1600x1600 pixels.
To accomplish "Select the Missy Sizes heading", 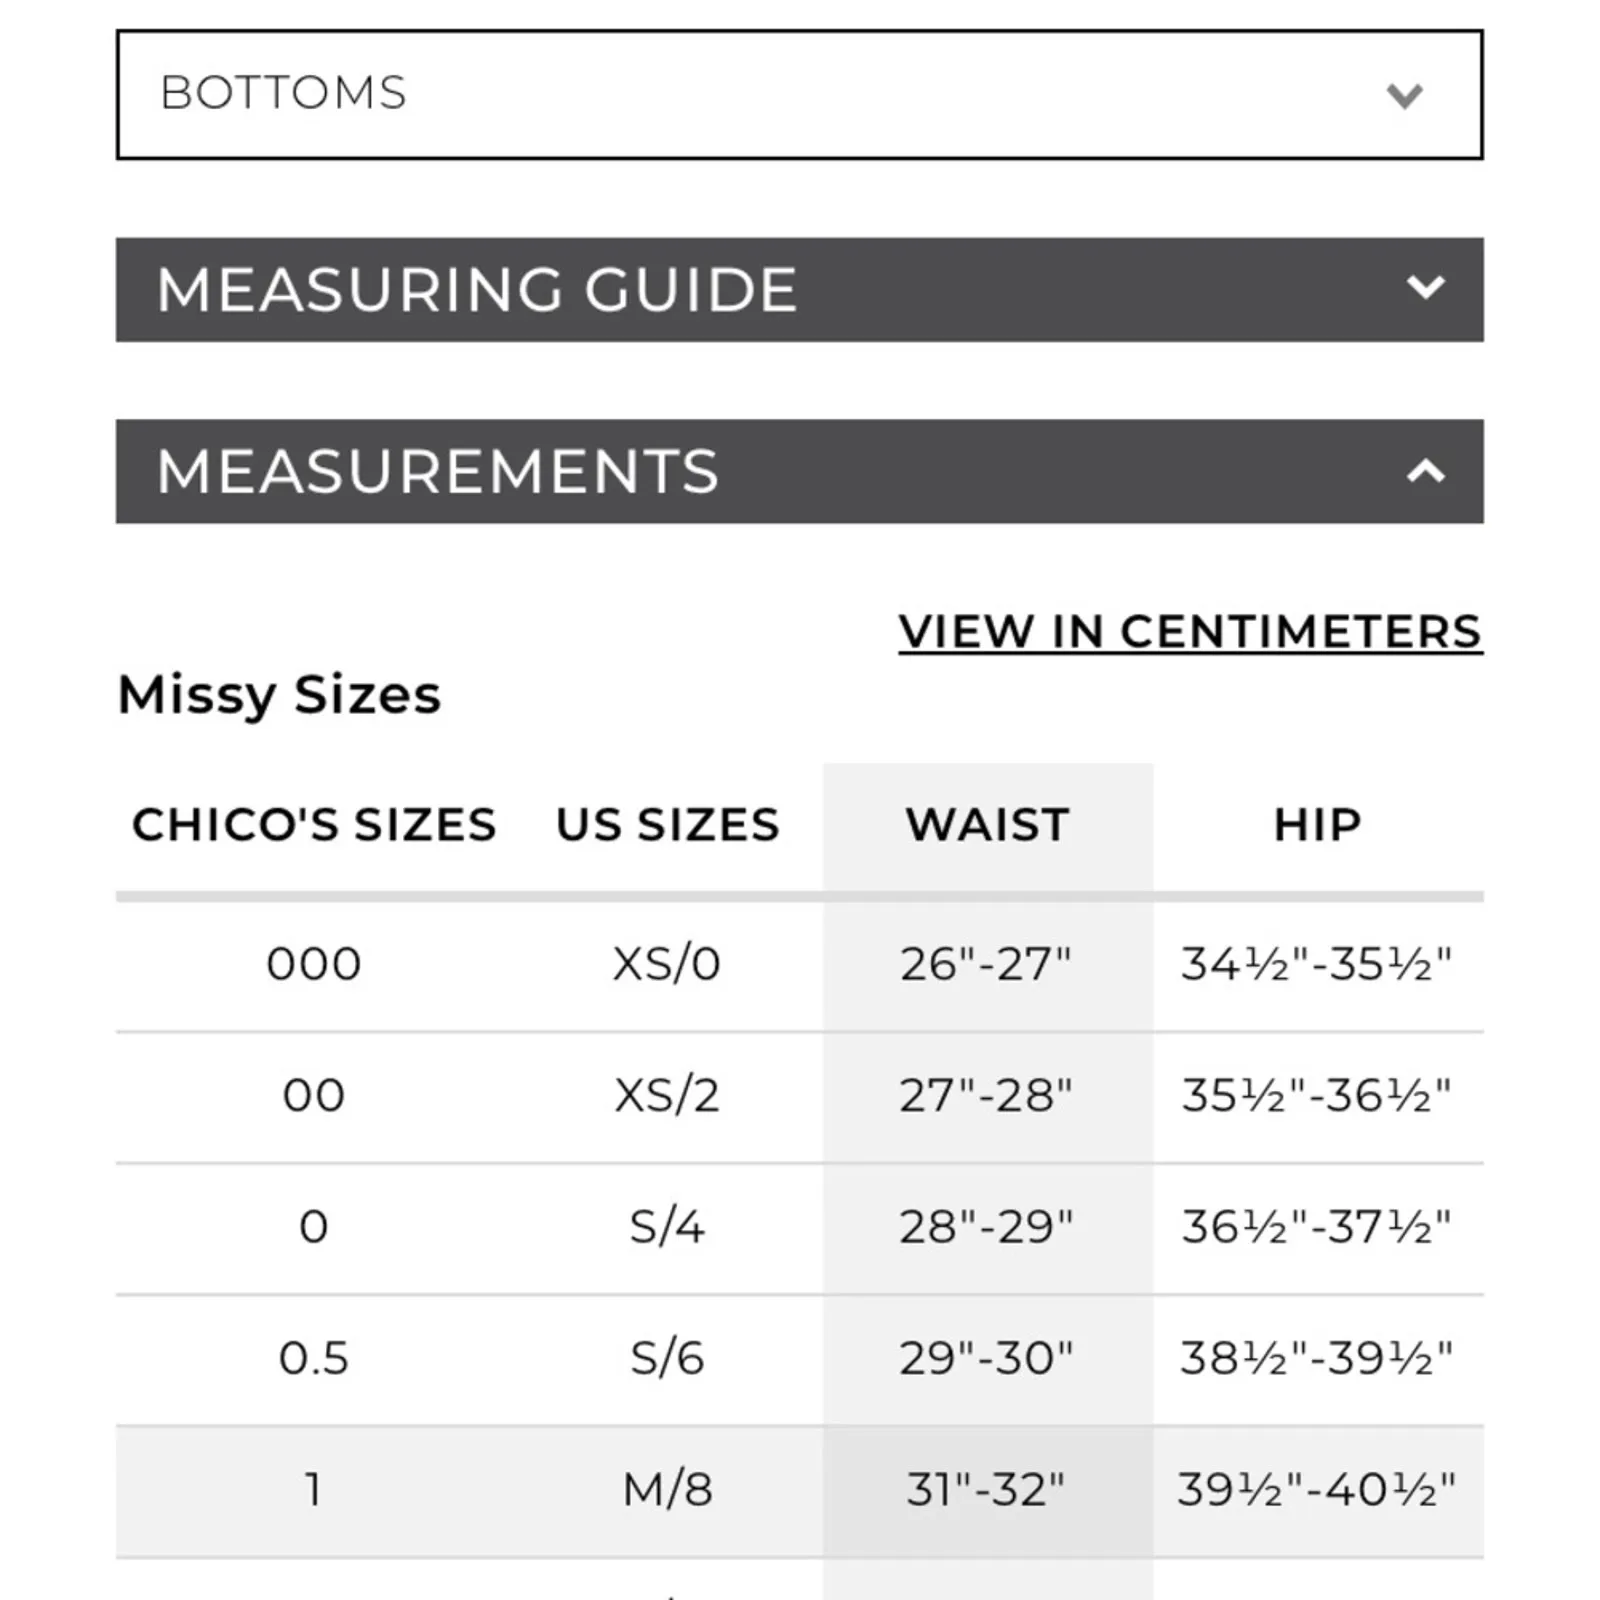I will (279, 695).
